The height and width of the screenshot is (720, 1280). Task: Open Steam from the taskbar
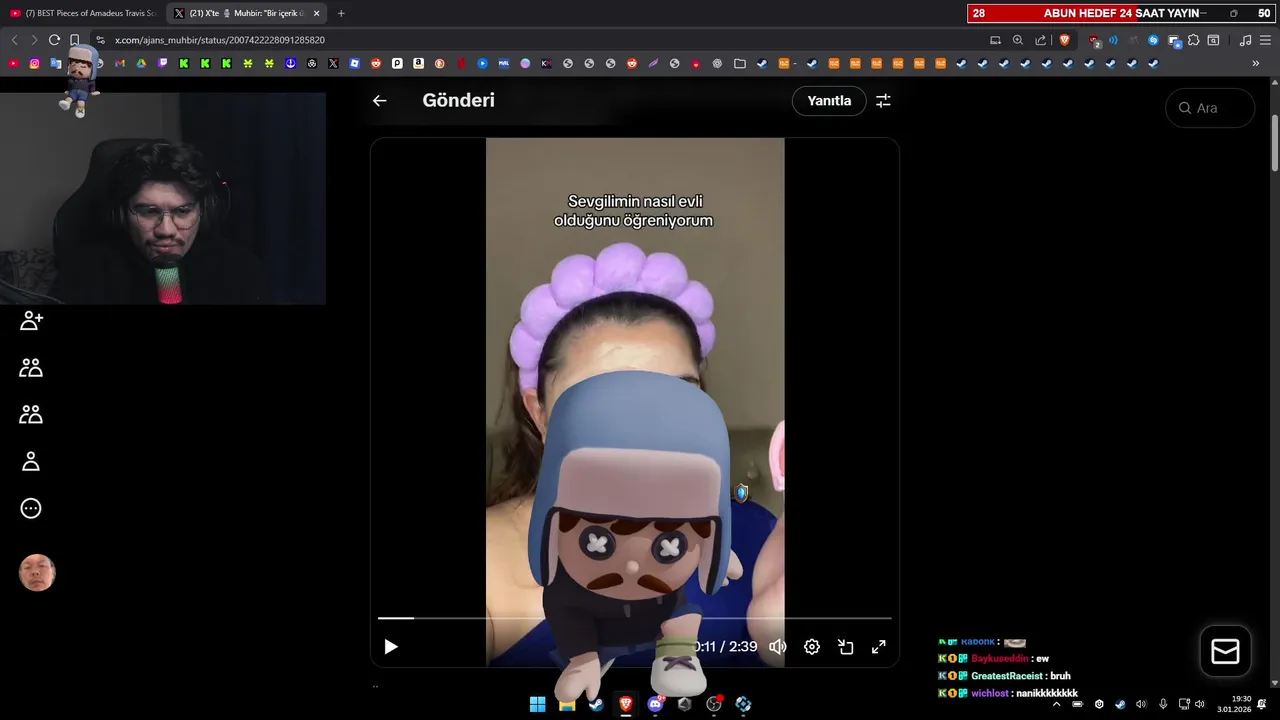596,704
